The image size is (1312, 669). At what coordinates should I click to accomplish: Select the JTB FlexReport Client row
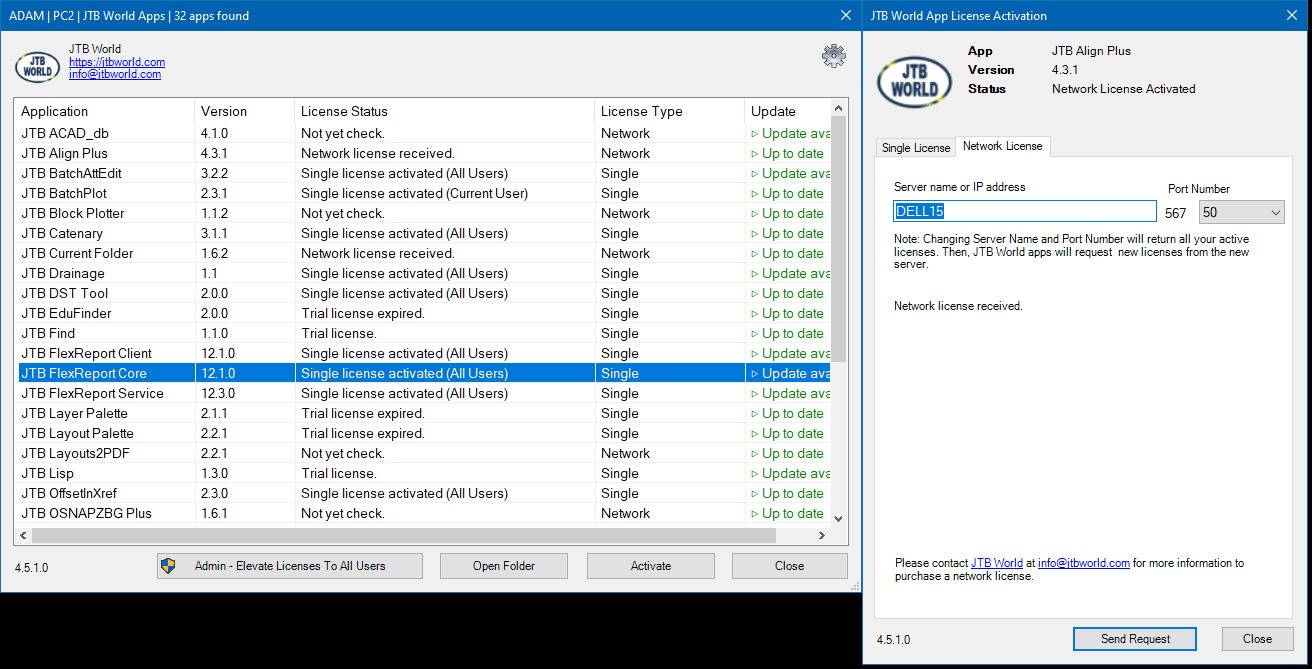point(423,353)
